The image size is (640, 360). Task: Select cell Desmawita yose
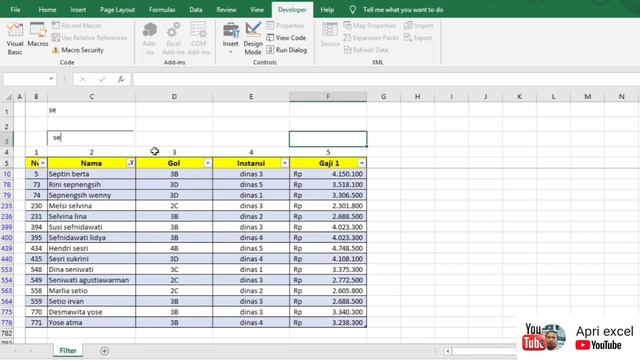91,312
